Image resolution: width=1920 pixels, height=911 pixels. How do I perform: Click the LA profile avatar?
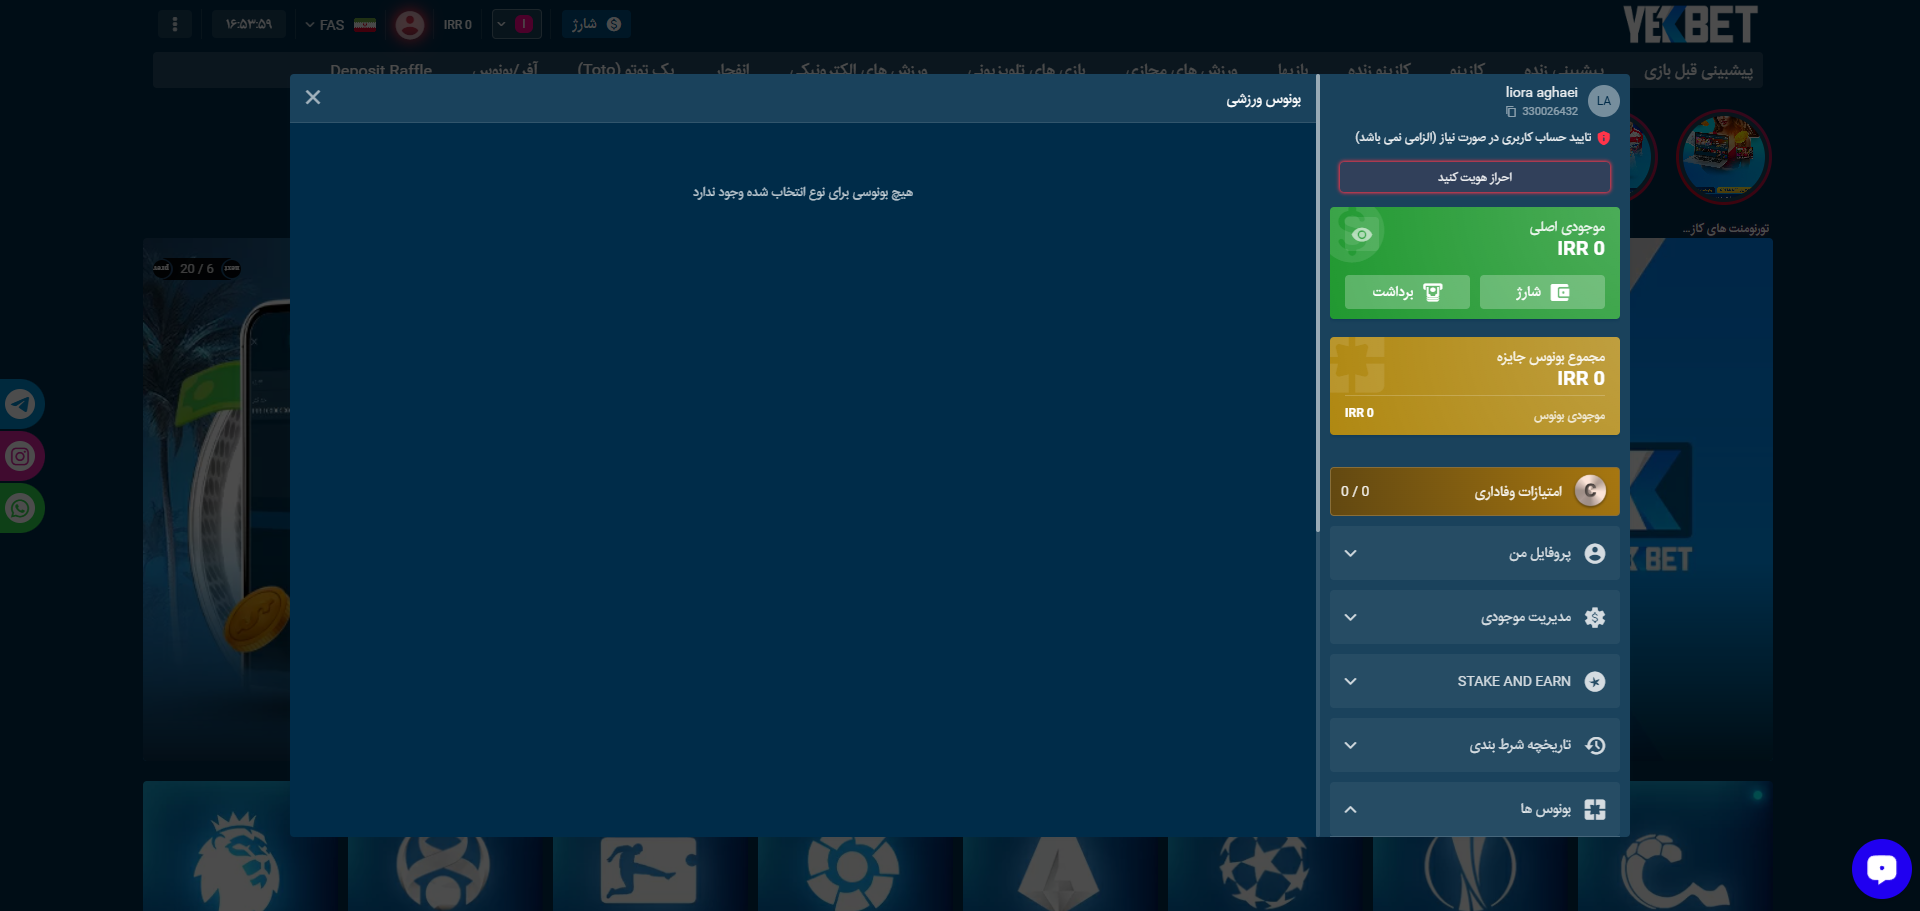pyautogui.click(x=1603, y=101)
